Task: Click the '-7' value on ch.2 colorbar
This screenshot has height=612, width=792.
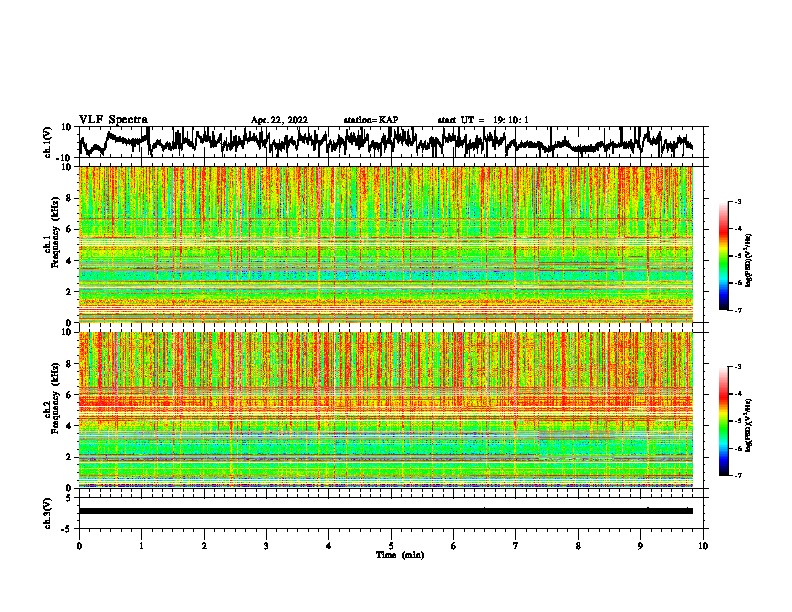Action: click(738, 475)
